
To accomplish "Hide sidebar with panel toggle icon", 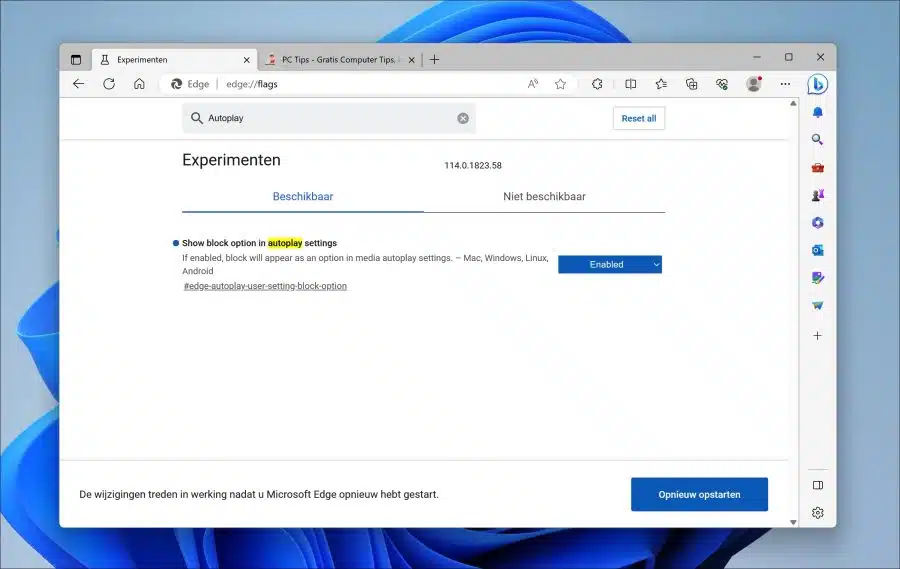I will (818, 485).
